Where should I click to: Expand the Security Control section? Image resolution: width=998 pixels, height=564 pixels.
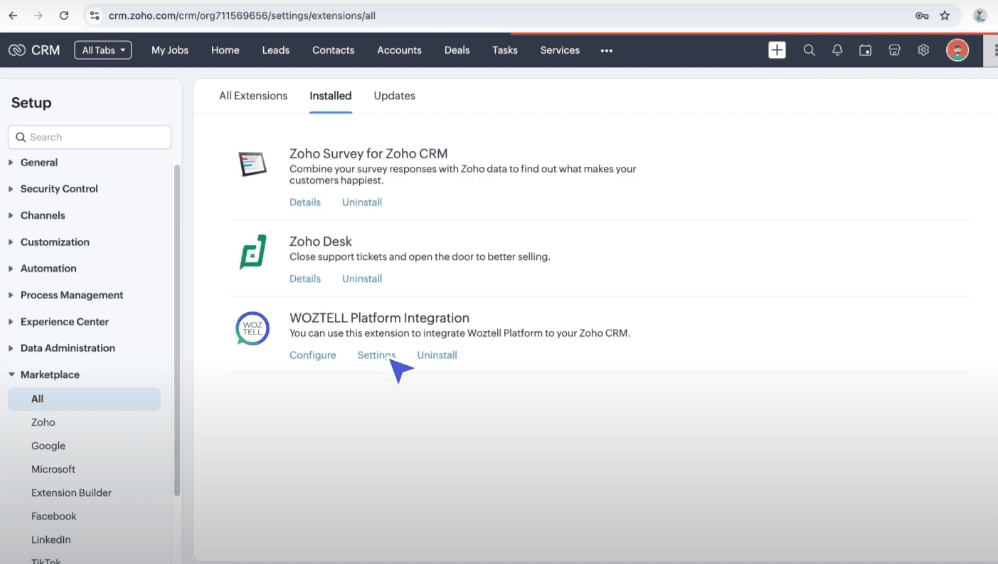coord(59,188)
